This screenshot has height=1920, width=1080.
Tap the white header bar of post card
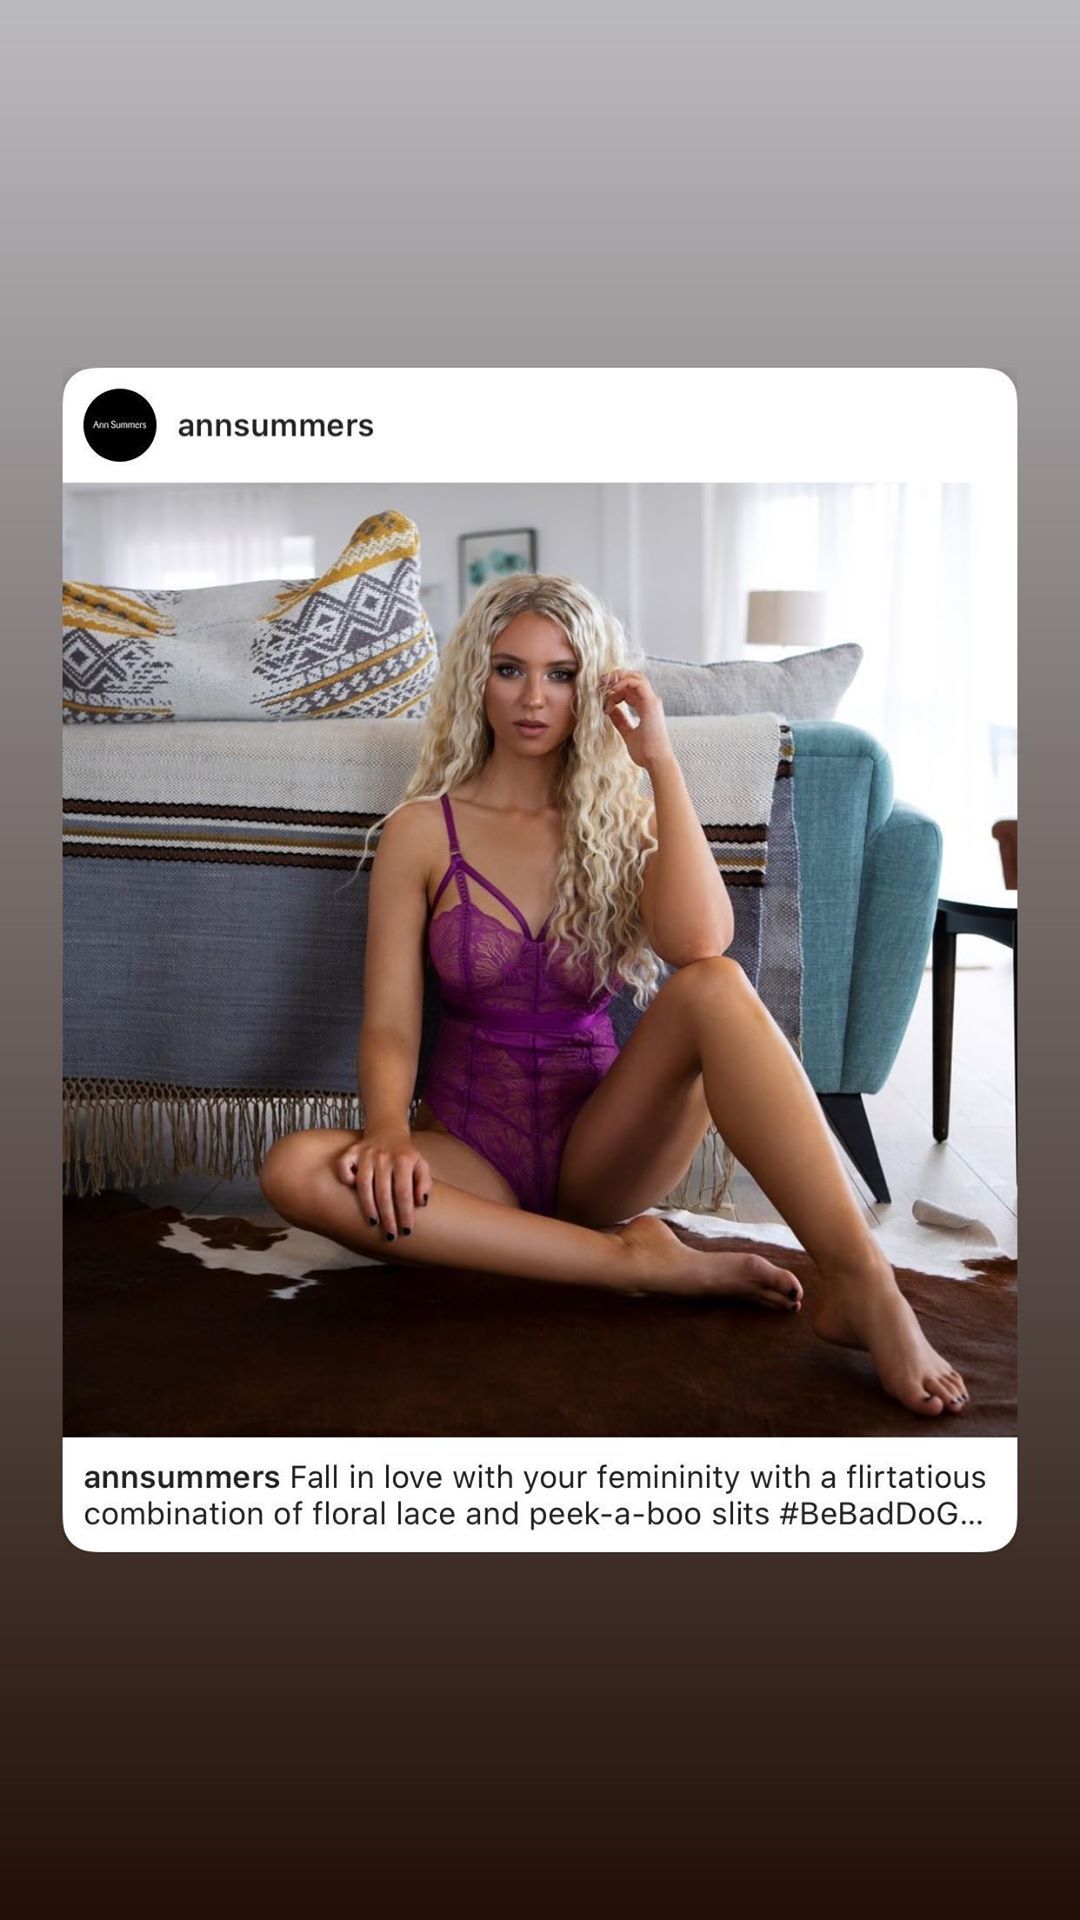click(540, 426)
